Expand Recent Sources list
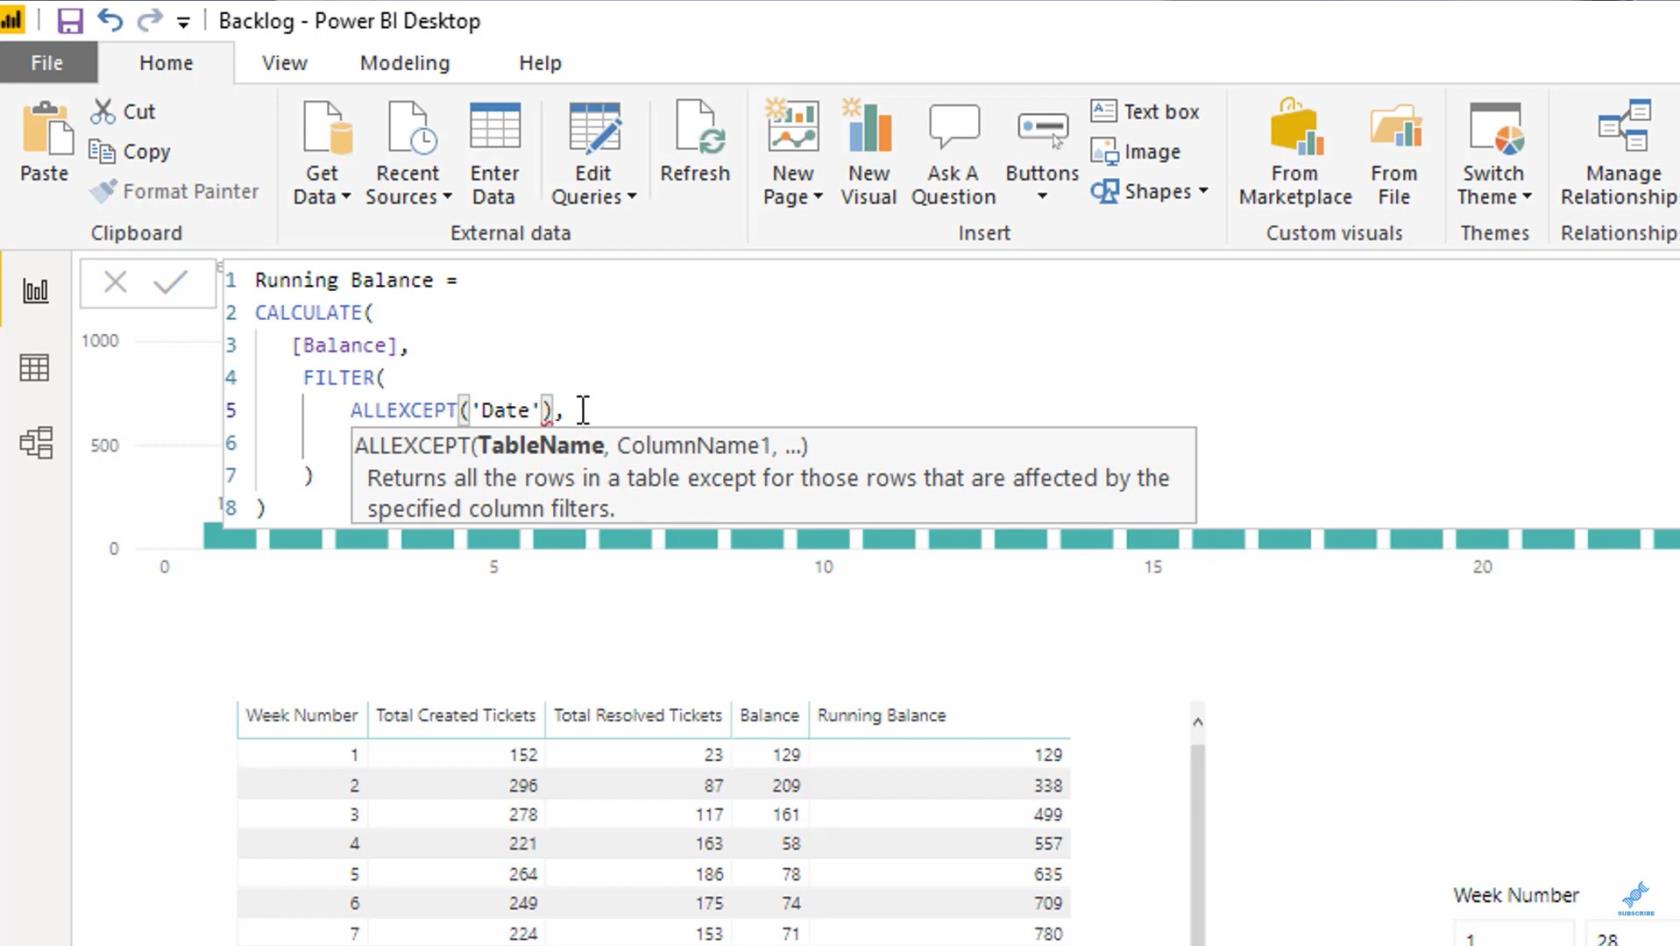Image resolution: width=1680 pixels, height=946 pixels. coord(408,153)
